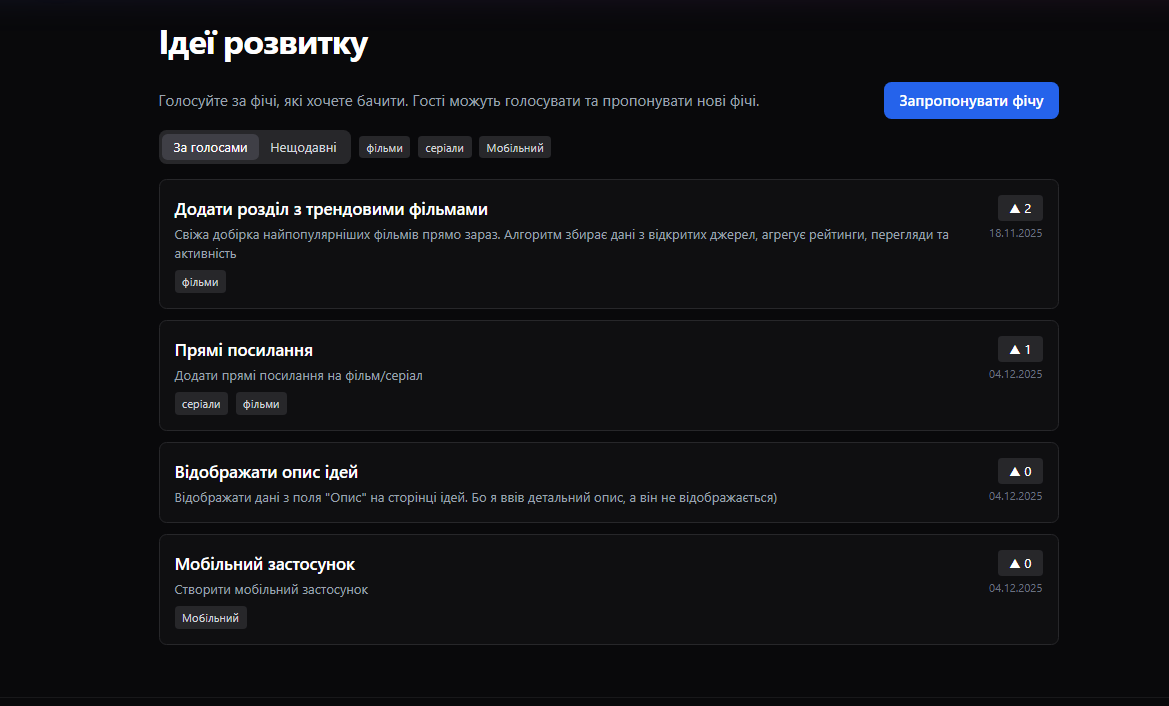1169x706 pixels.
Task: Toggle the "фільми" filter beside sorting tabs
Action: (x=384, y=148)
